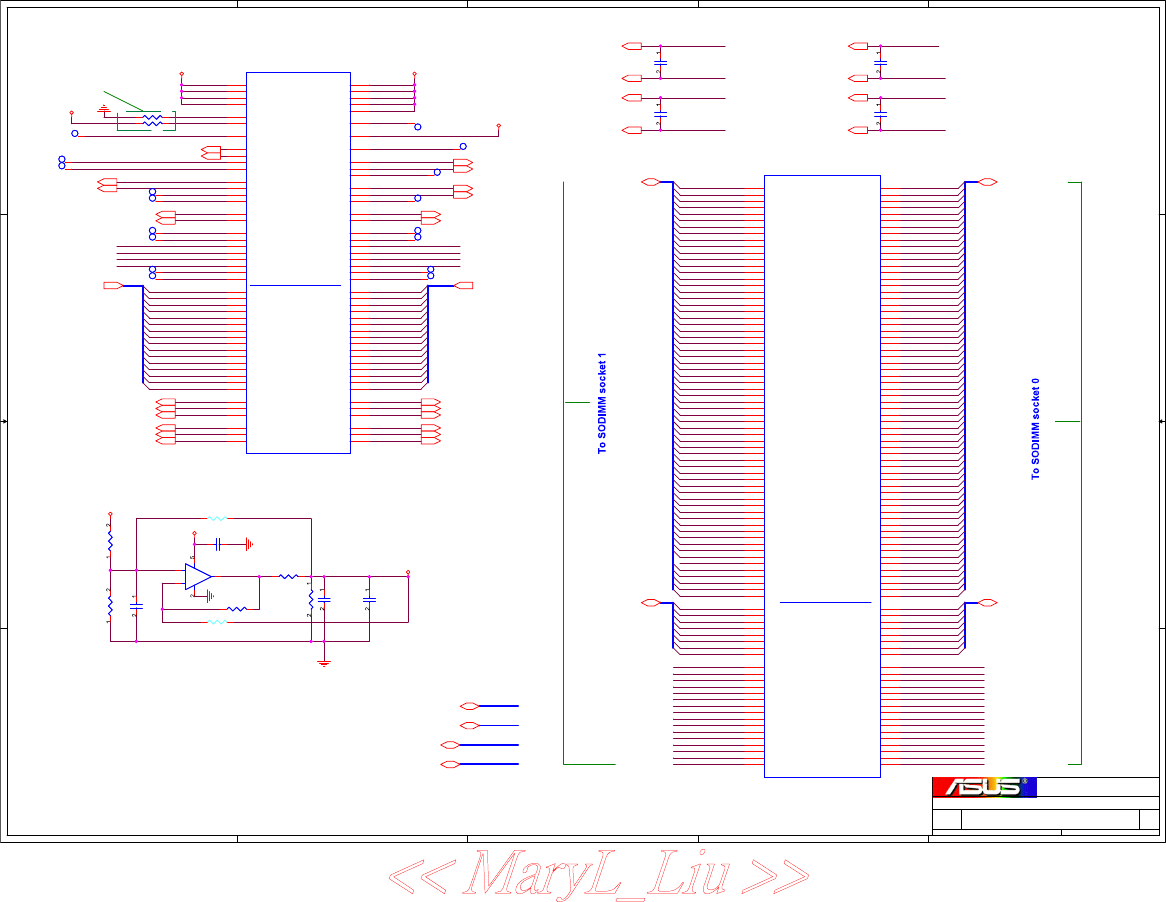Select the 'To SODIMM socket 0' label

pyautogui.click(x=1035, y=428)
